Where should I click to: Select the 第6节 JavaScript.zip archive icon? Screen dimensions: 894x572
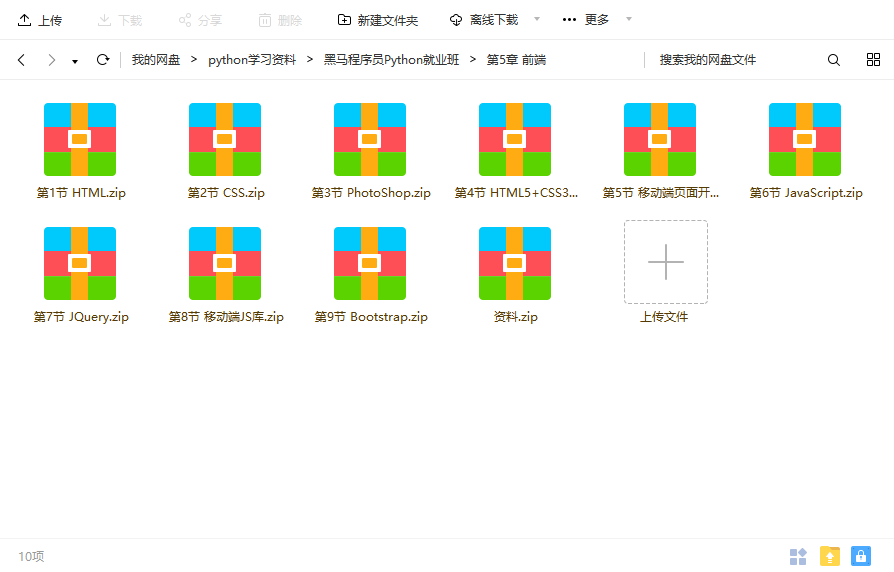pyautogui.click(x=804, y=139)
